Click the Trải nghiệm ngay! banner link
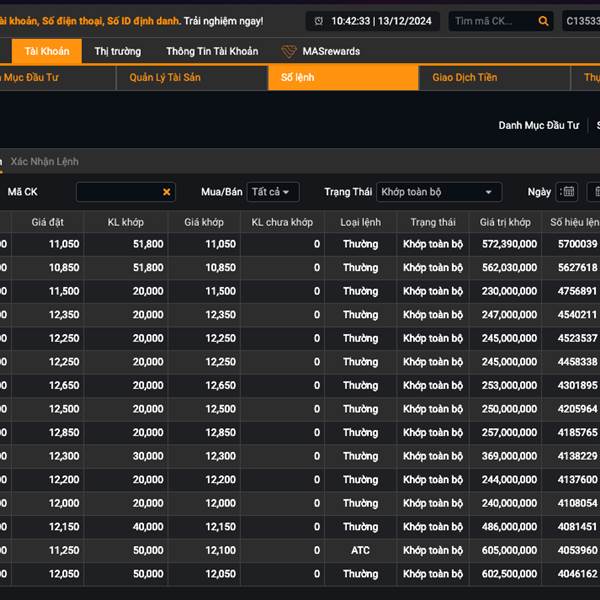600x600 pixels. [223, 21]
